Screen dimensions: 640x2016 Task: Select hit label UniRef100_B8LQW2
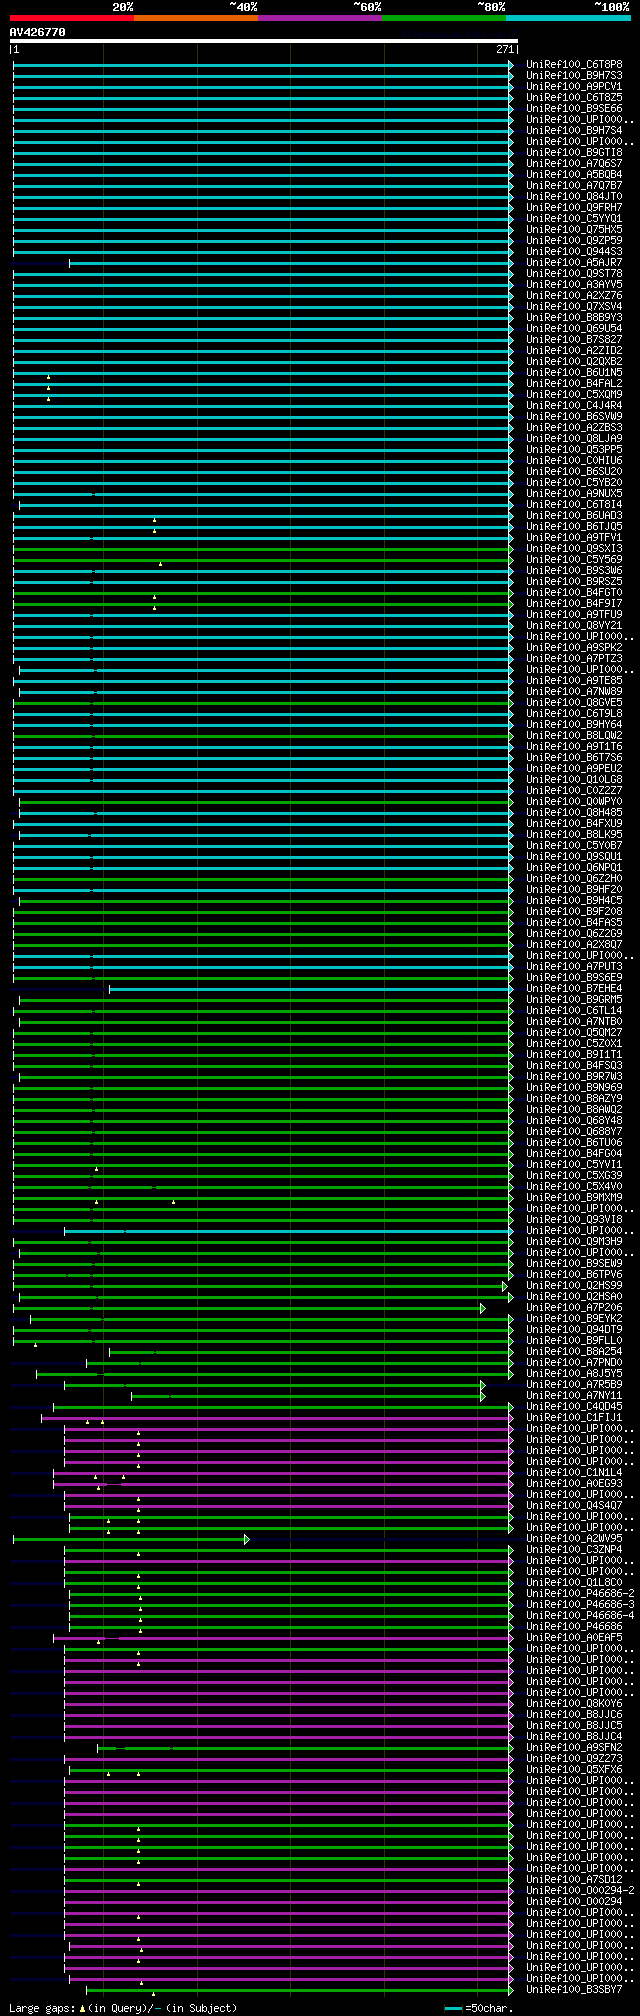click(x=574, y=735)
